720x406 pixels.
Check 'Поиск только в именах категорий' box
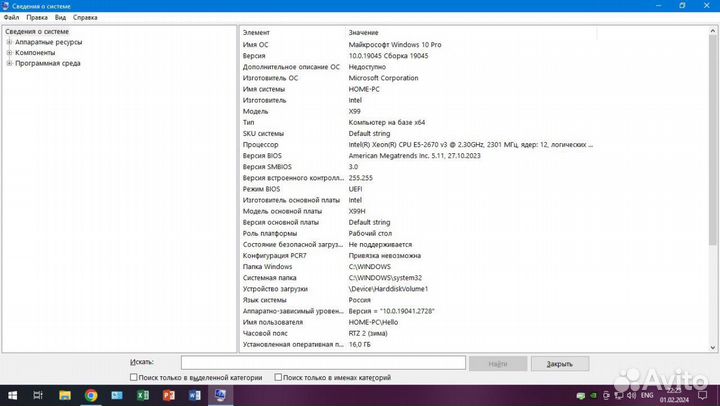[x=278, y=377]
